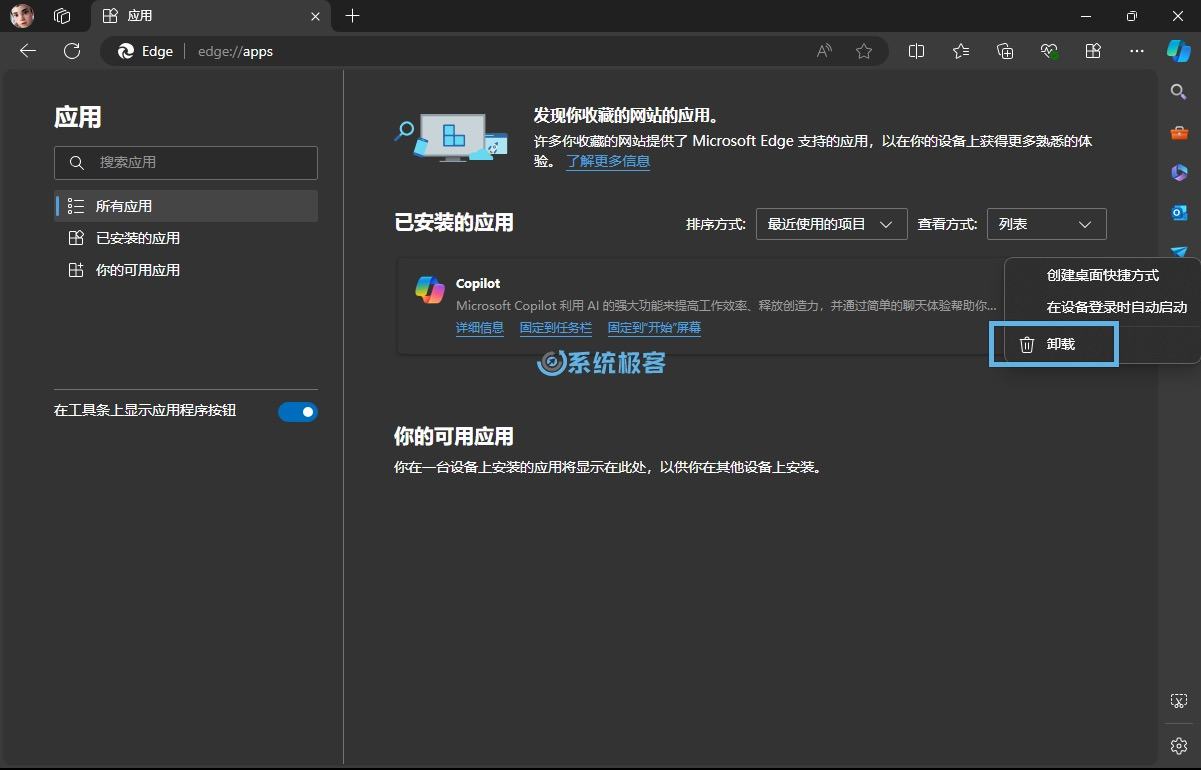Open the 了解更多信息 link
1201x770 pixels.
[x=608, y=161]
